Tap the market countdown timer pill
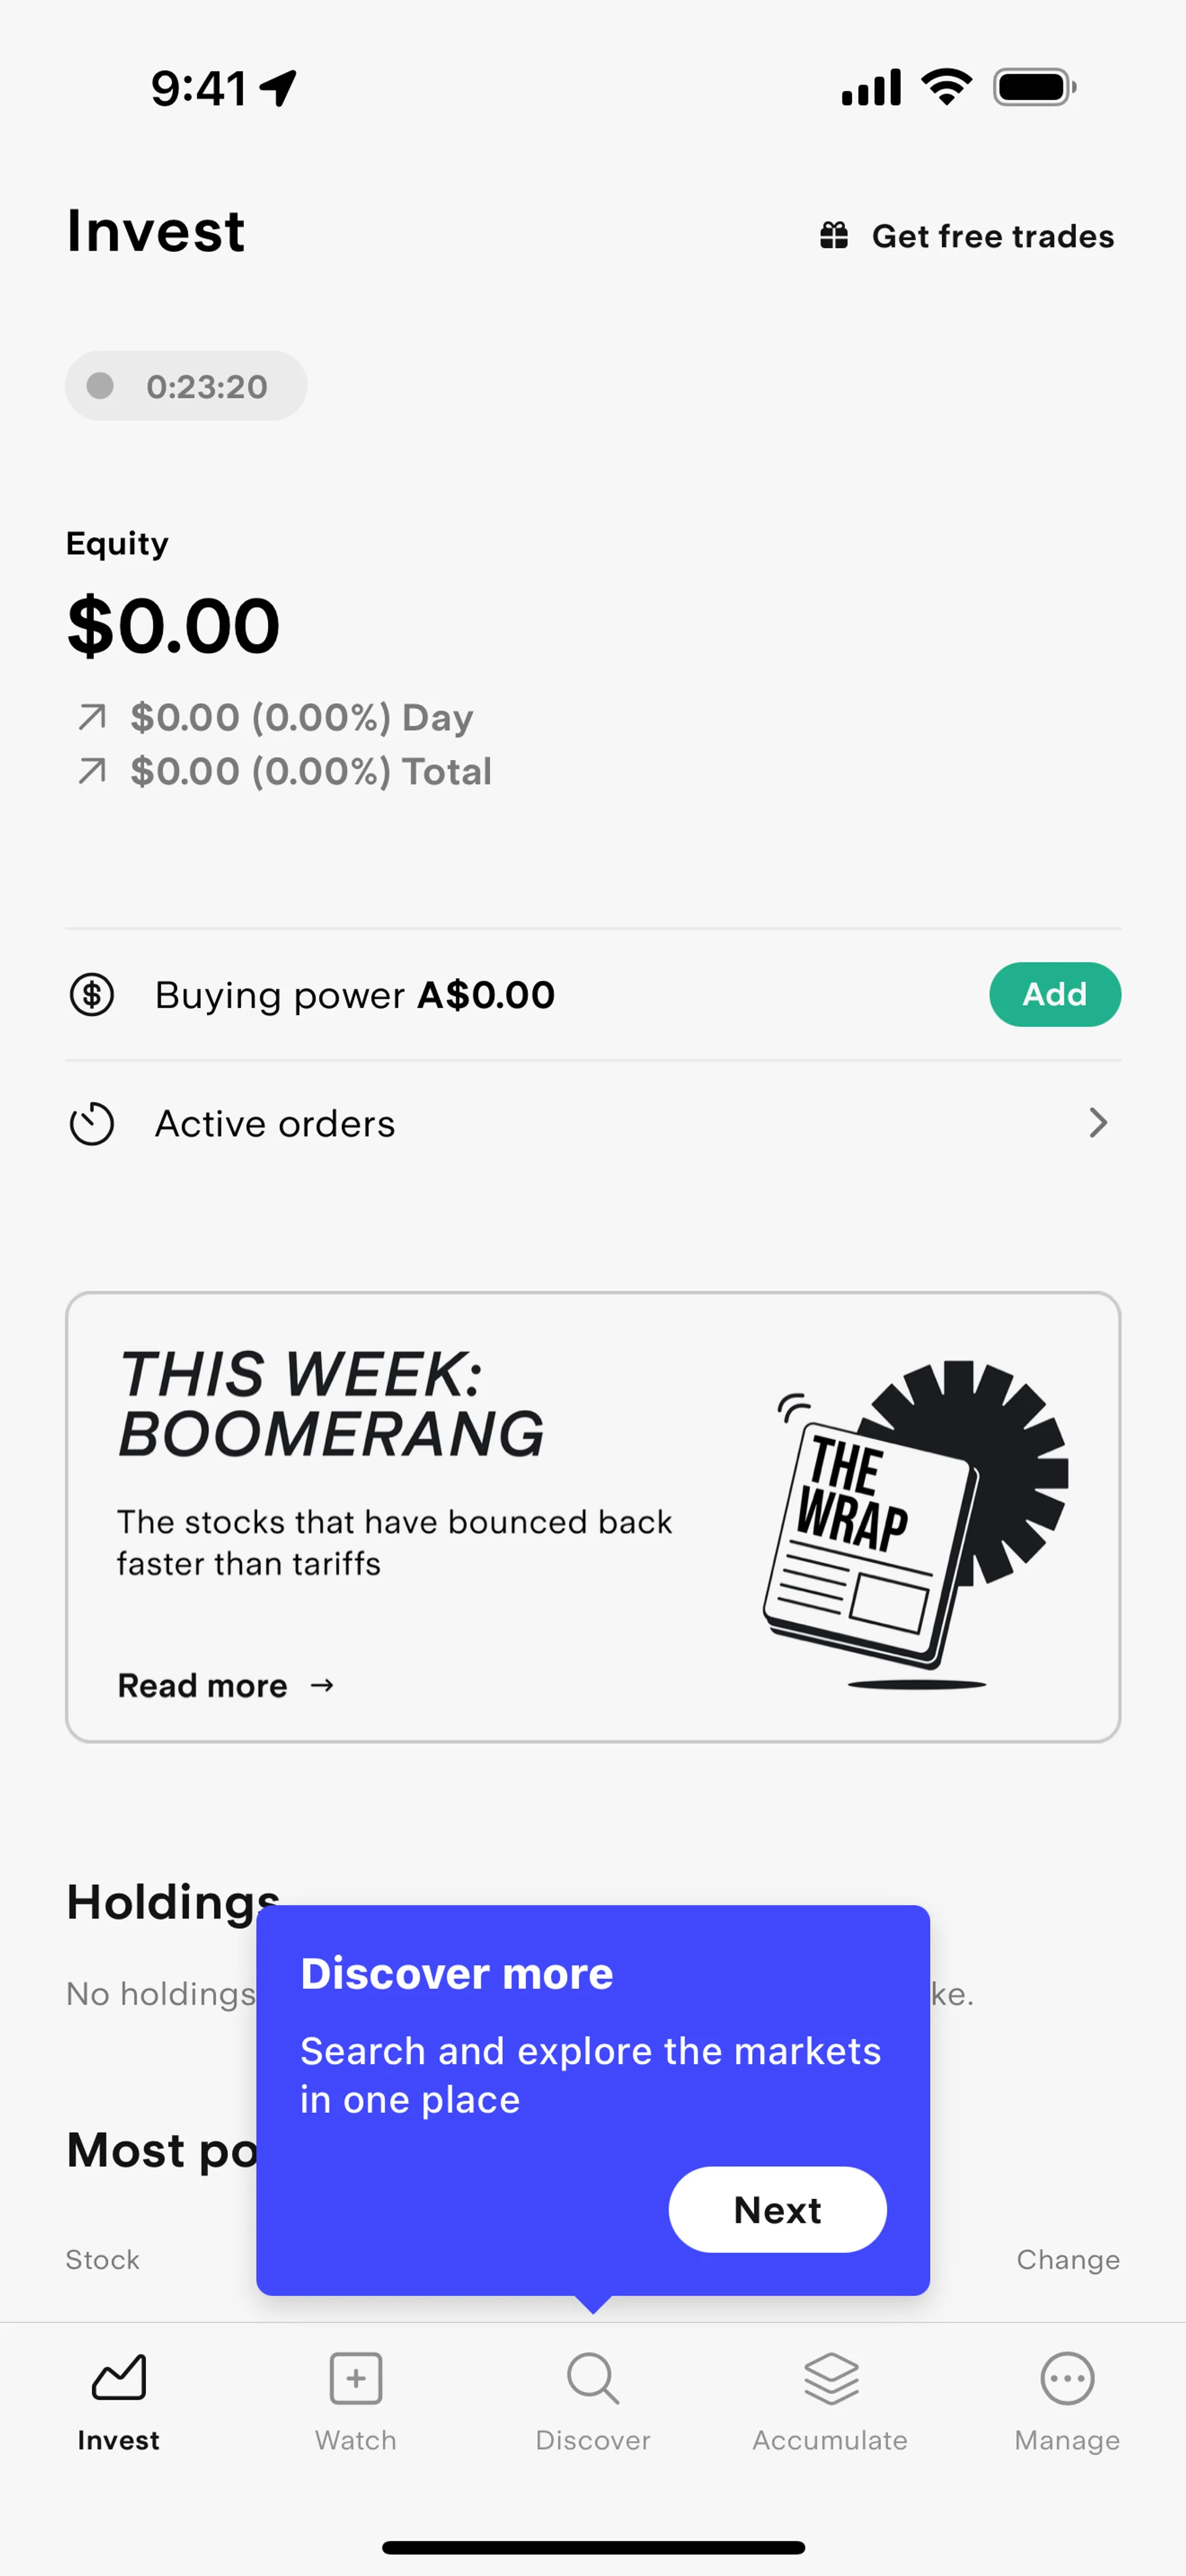 click(186, 386)
